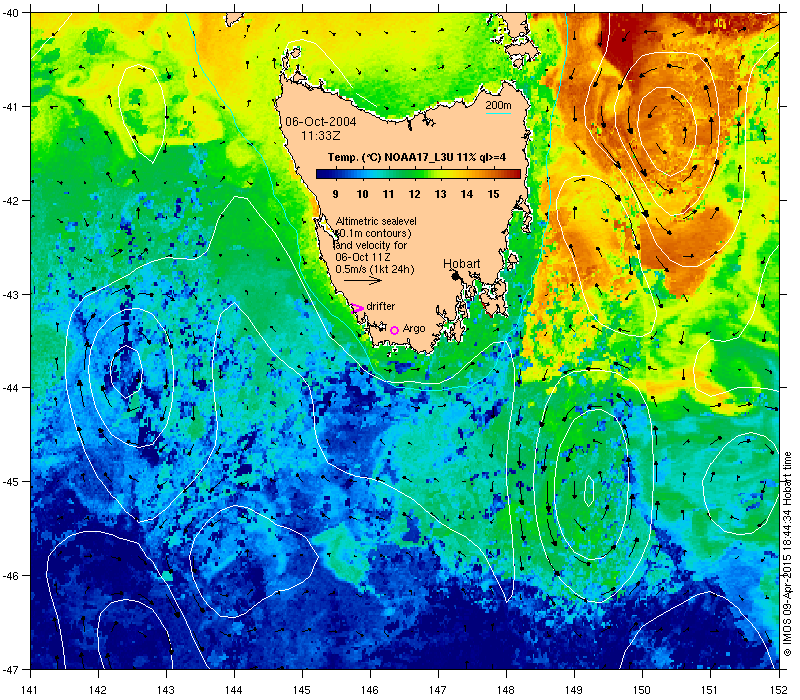Click the '141' longitude axis label
The width and height of the screenshot is (800, 700).
click(30, 690)
